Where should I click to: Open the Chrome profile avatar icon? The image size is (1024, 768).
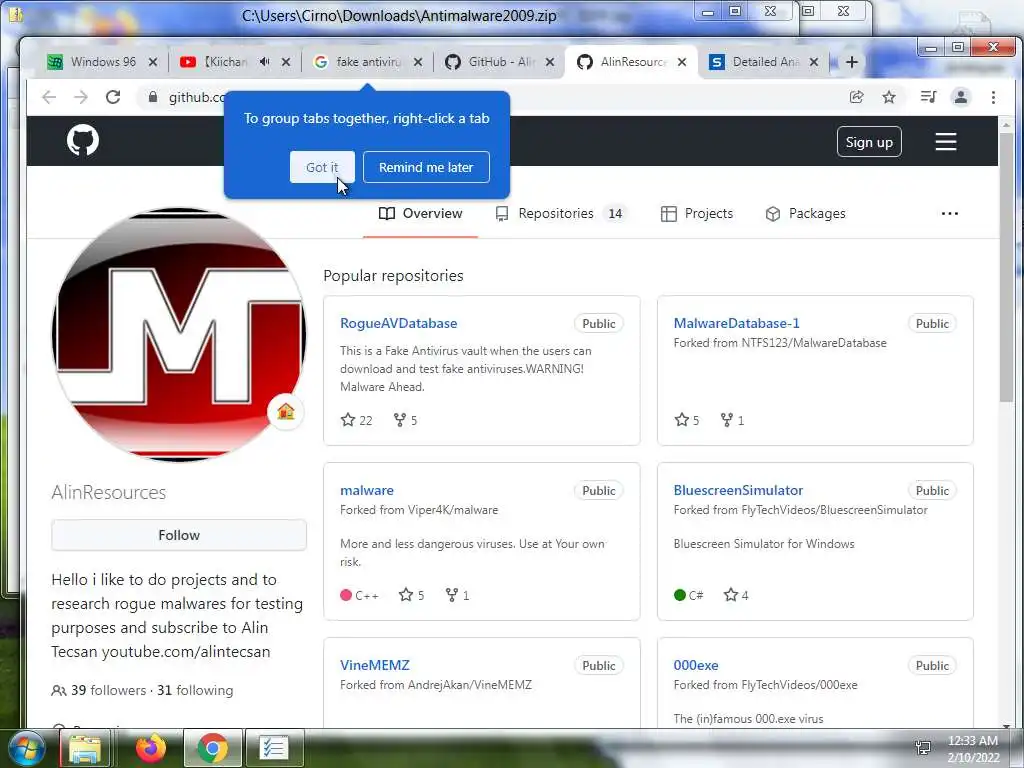pyautogui.click(x=961, y=97)
